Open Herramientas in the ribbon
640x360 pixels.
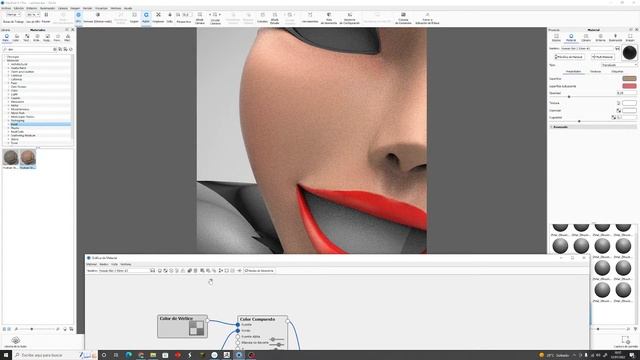click(x=310, y=18)
